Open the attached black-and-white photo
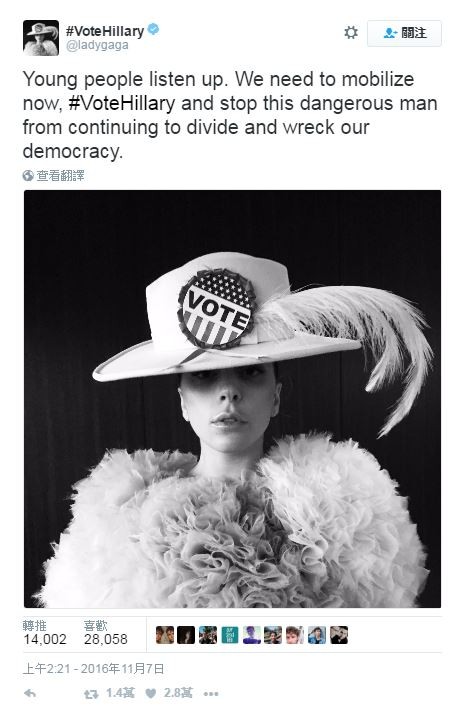 tap(232, 399)
